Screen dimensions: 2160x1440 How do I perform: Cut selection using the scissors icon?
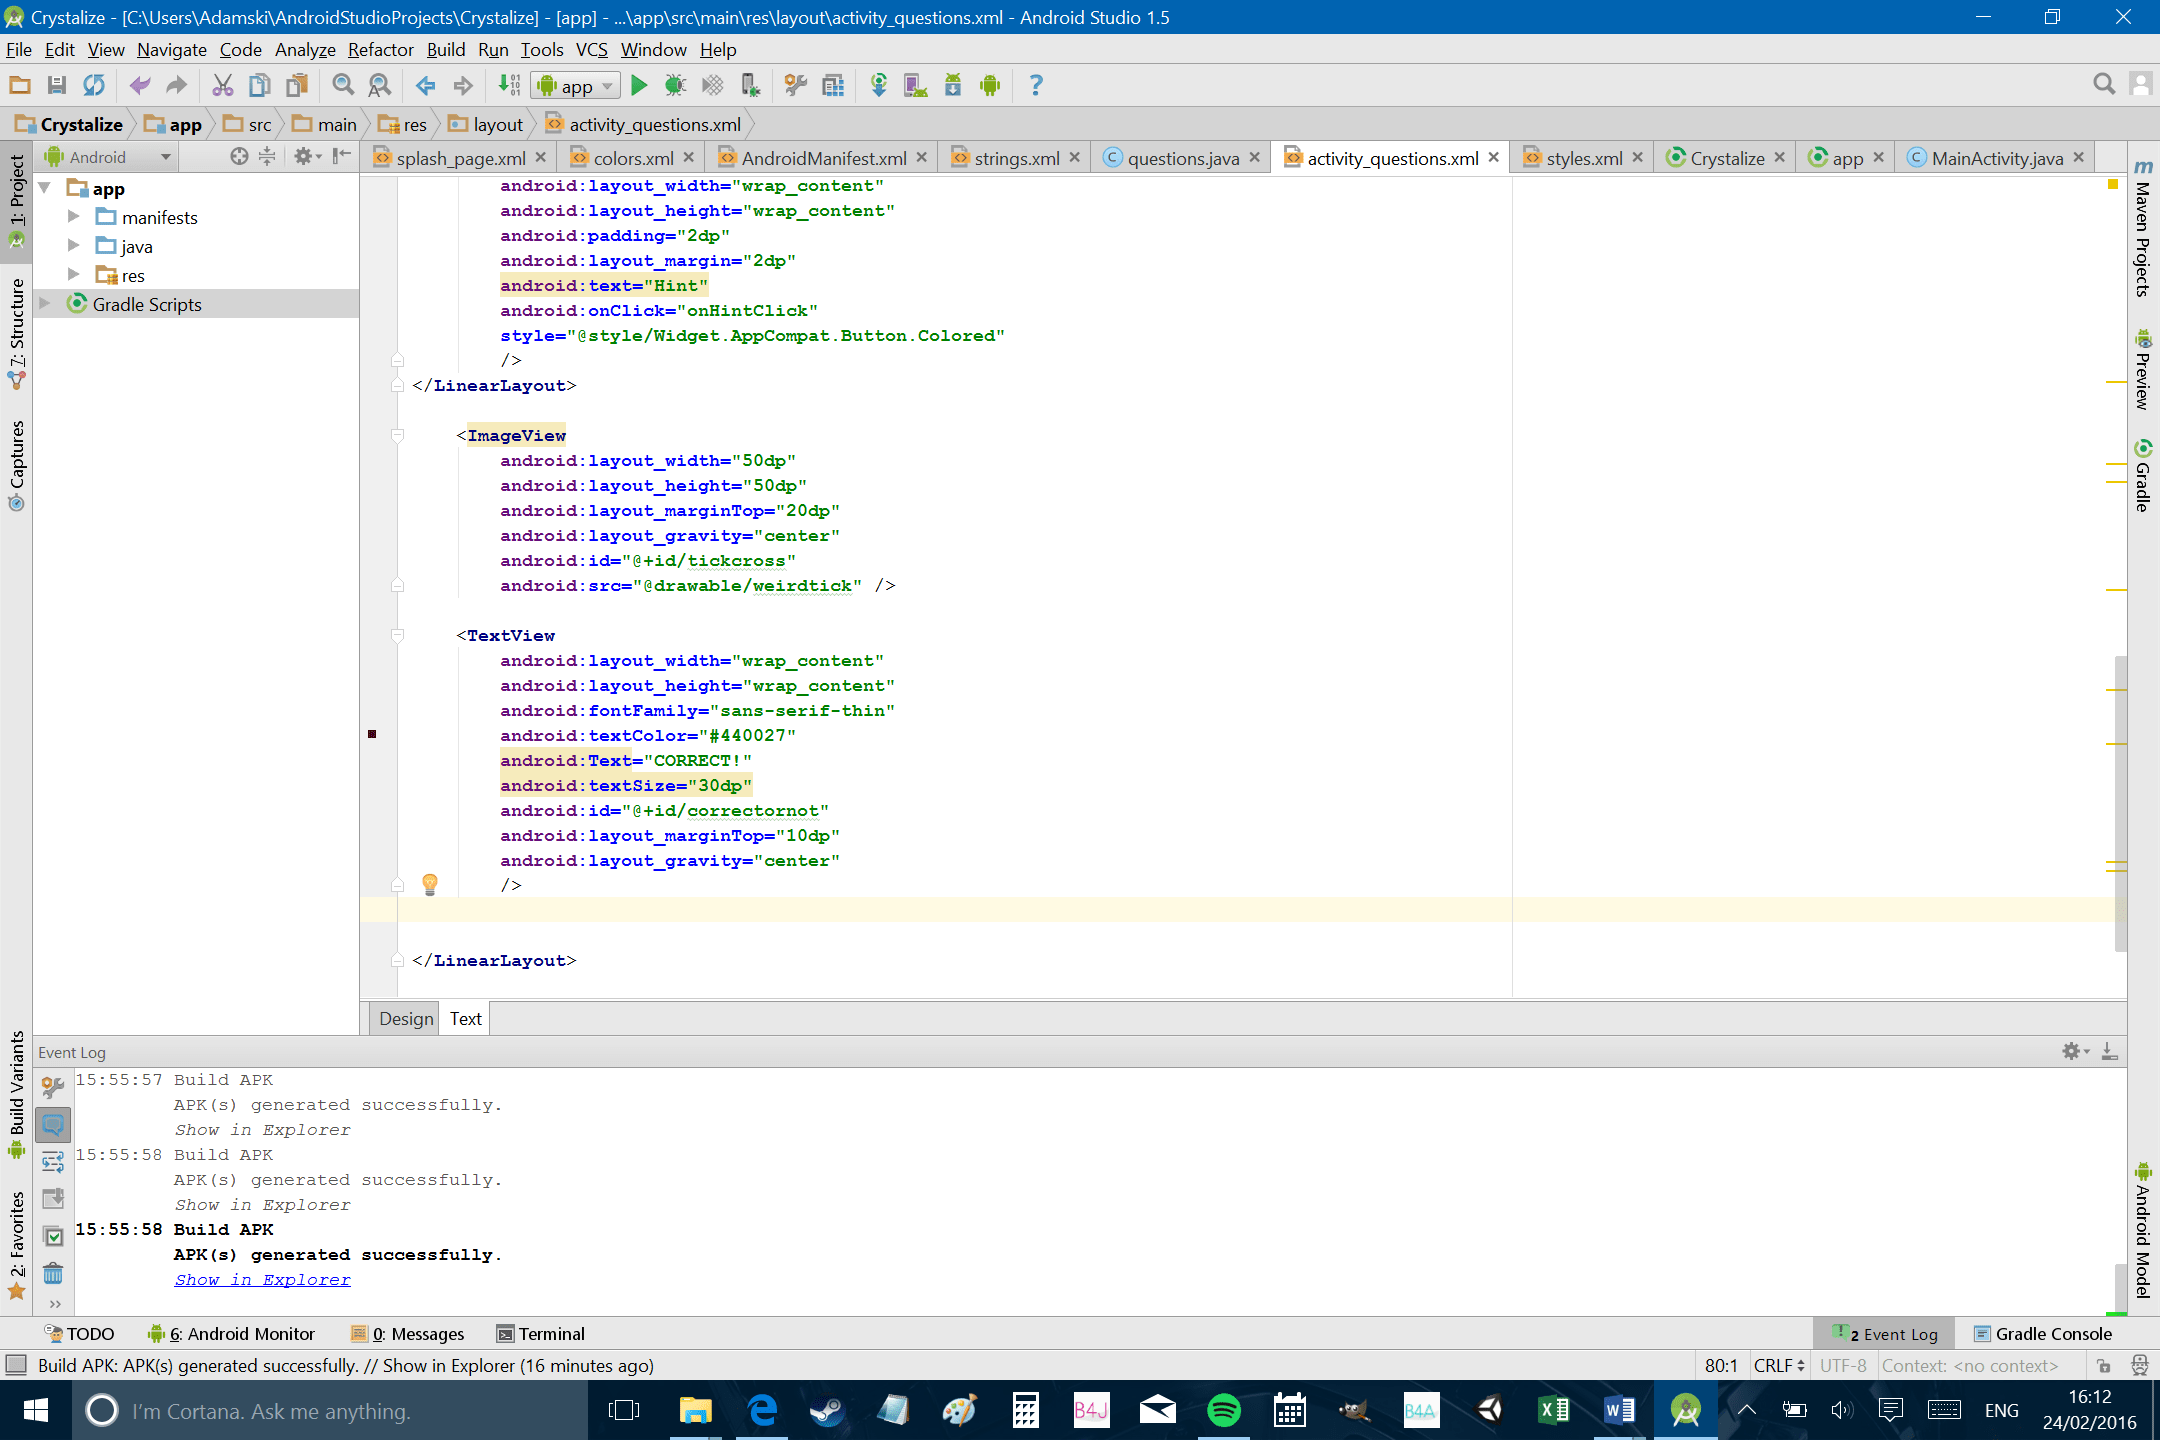(222, 85)
